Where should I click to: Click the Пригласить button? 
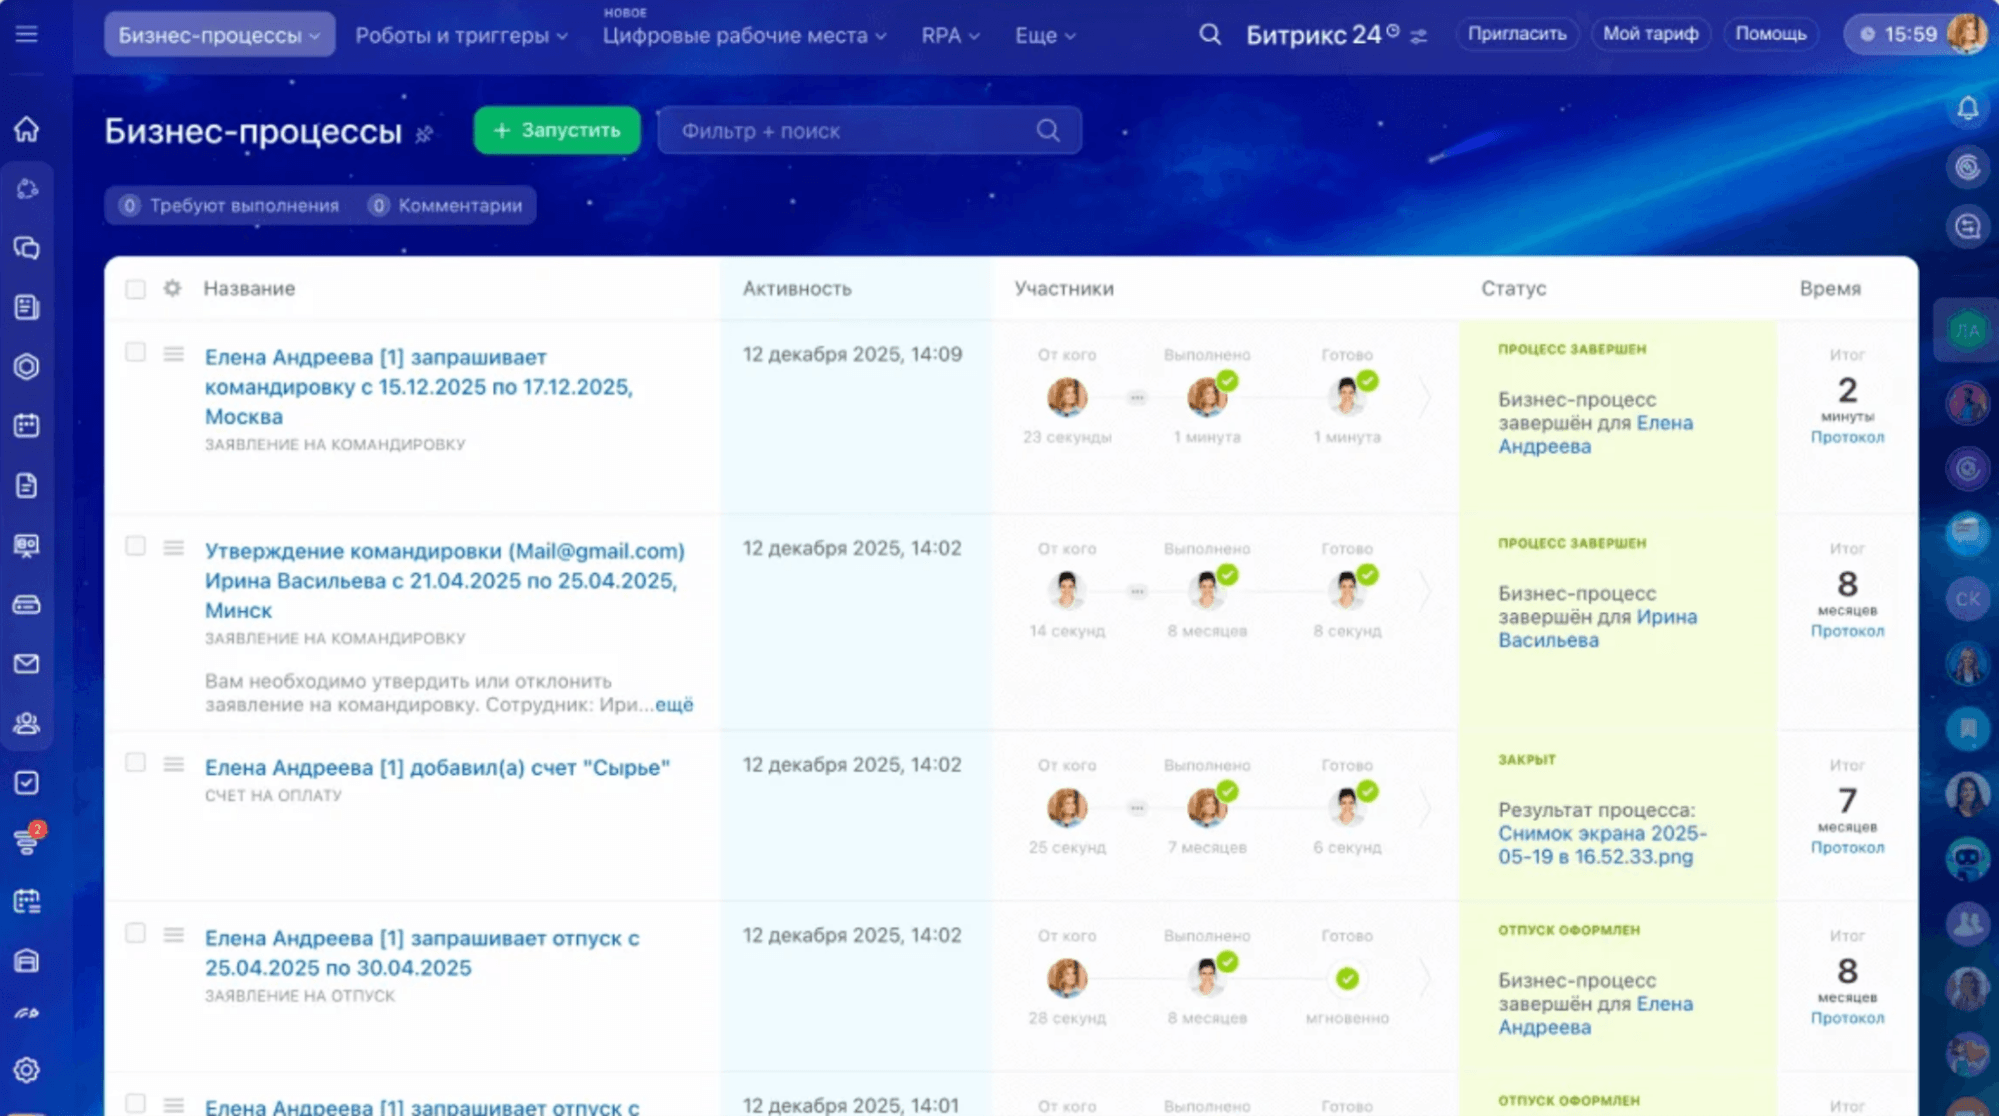[x=1517, y=34]
